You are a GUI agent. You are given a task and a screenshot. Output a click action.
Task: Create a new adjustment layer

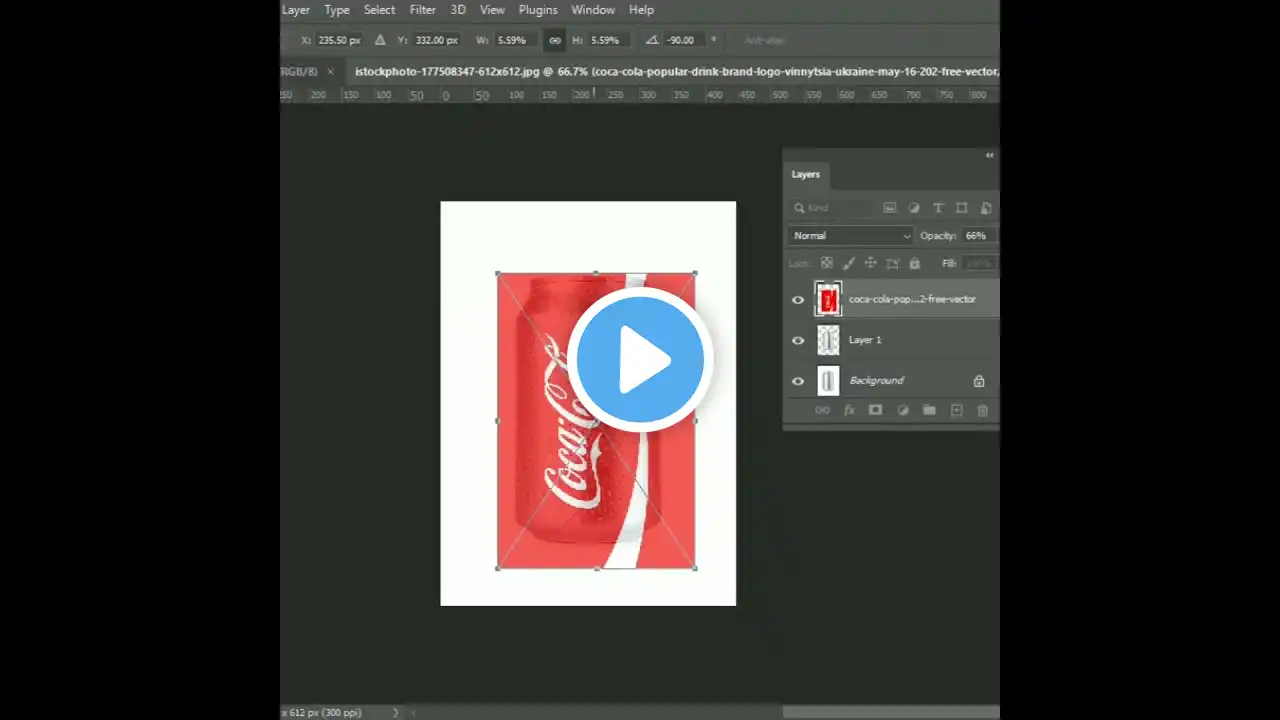click(x=902, y=410)
